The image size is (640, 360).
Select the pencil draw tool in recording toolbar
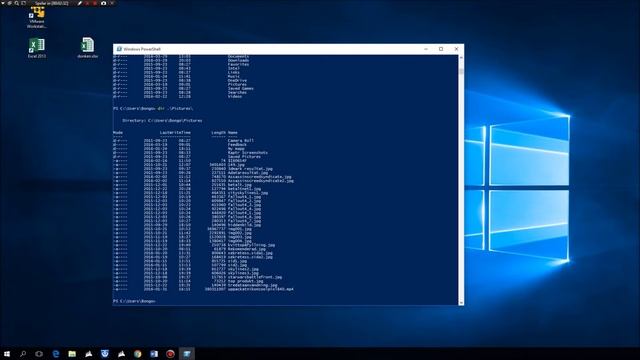(x=80, y=3)
